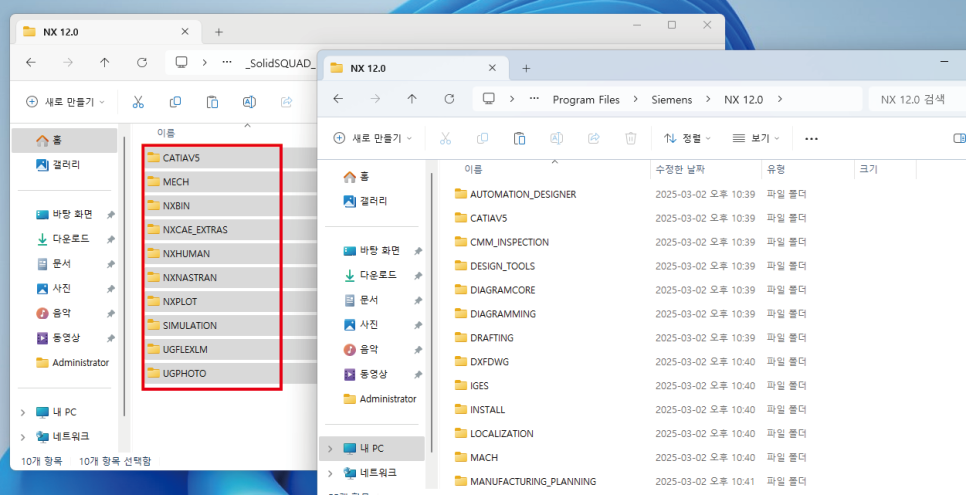Image resolution: width=966 pixels, height=495 pixels.
Task: Toggle details pane icon at toolbar right
Action: pyautogui.click(x=959, y=138)
